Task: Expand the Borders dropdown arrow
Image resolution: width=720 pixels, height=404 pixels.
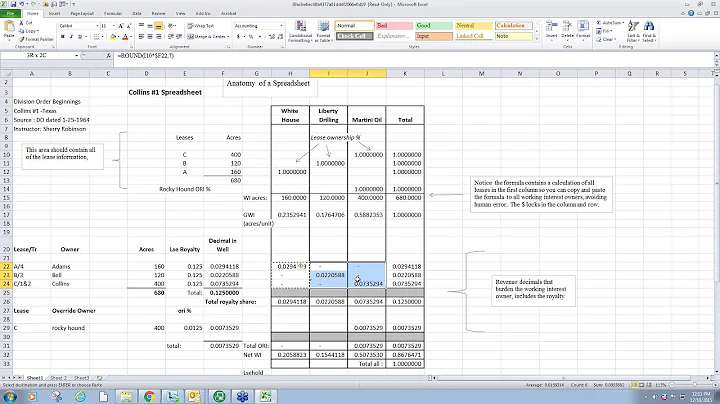Action: click(x=102, y=37)
